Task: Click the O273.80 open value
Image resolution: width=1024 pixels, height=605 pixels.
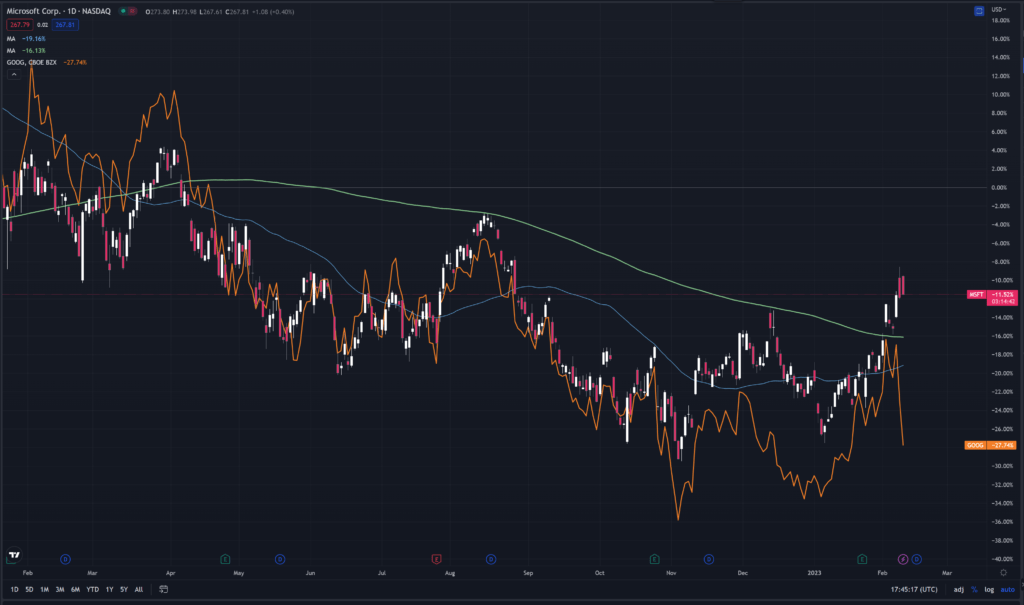Action: point(157,12)
